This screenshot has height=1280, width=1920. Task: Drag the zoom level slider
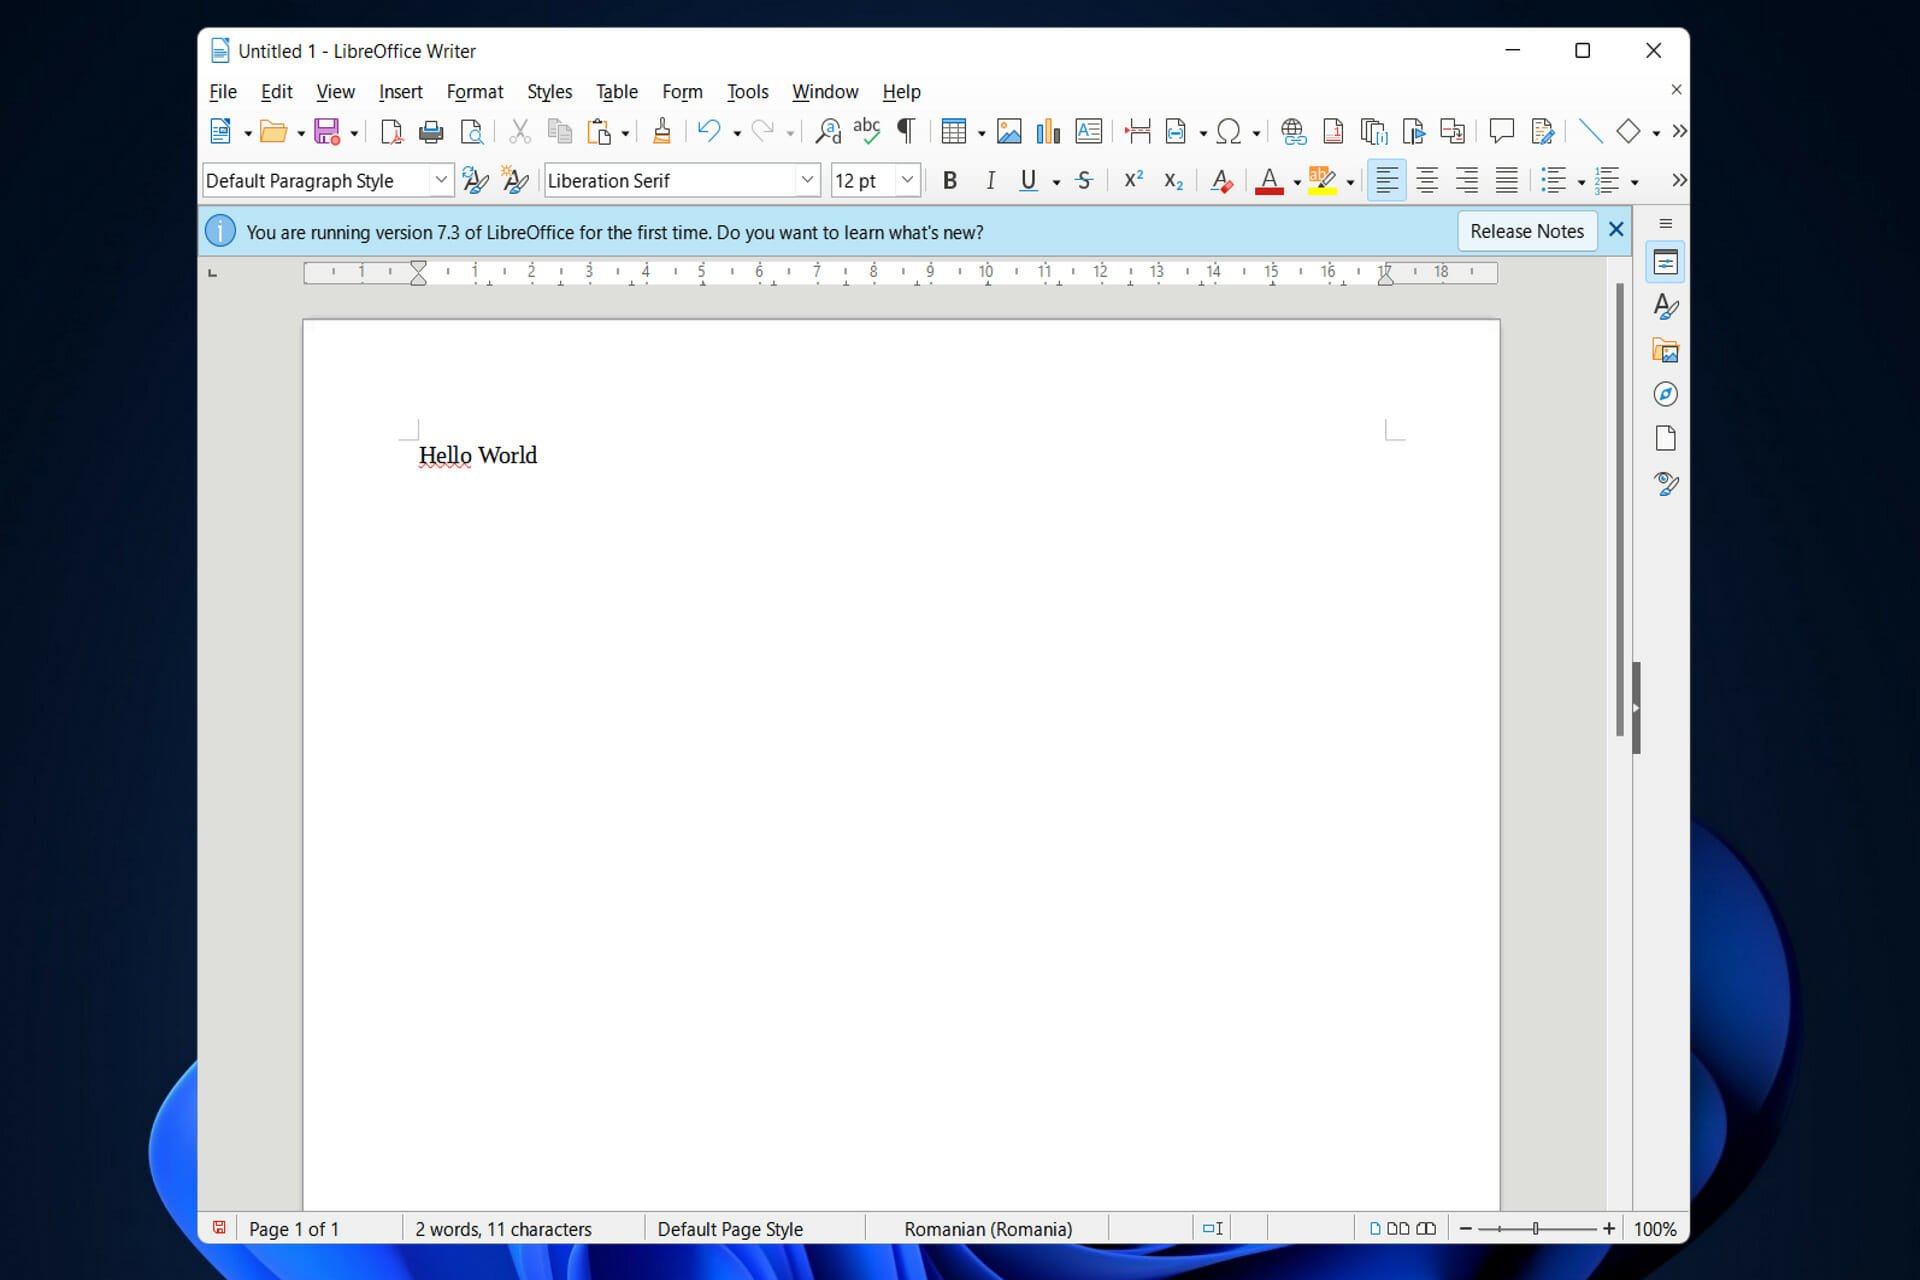(x=1541, y=1229)
